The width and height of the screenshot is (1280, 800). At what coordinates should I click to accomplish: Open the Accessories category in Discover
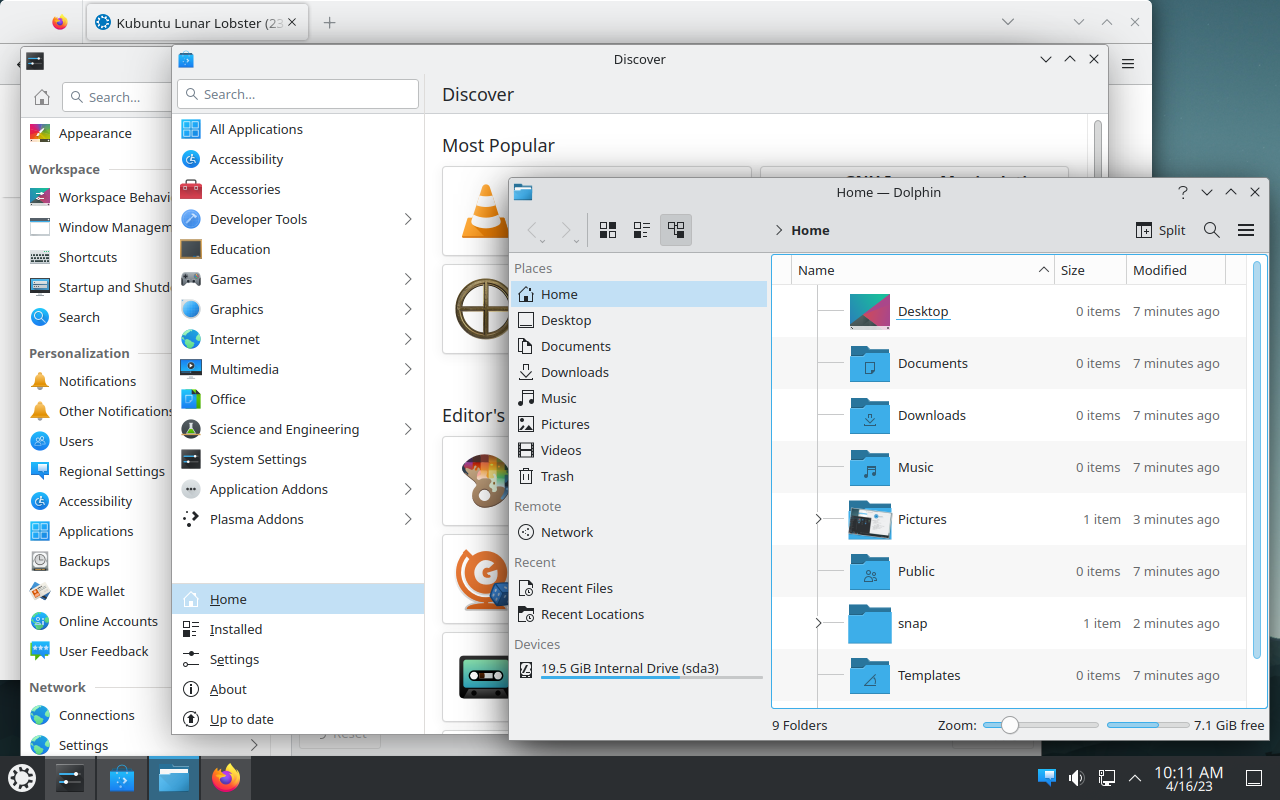tap(298, 189)
